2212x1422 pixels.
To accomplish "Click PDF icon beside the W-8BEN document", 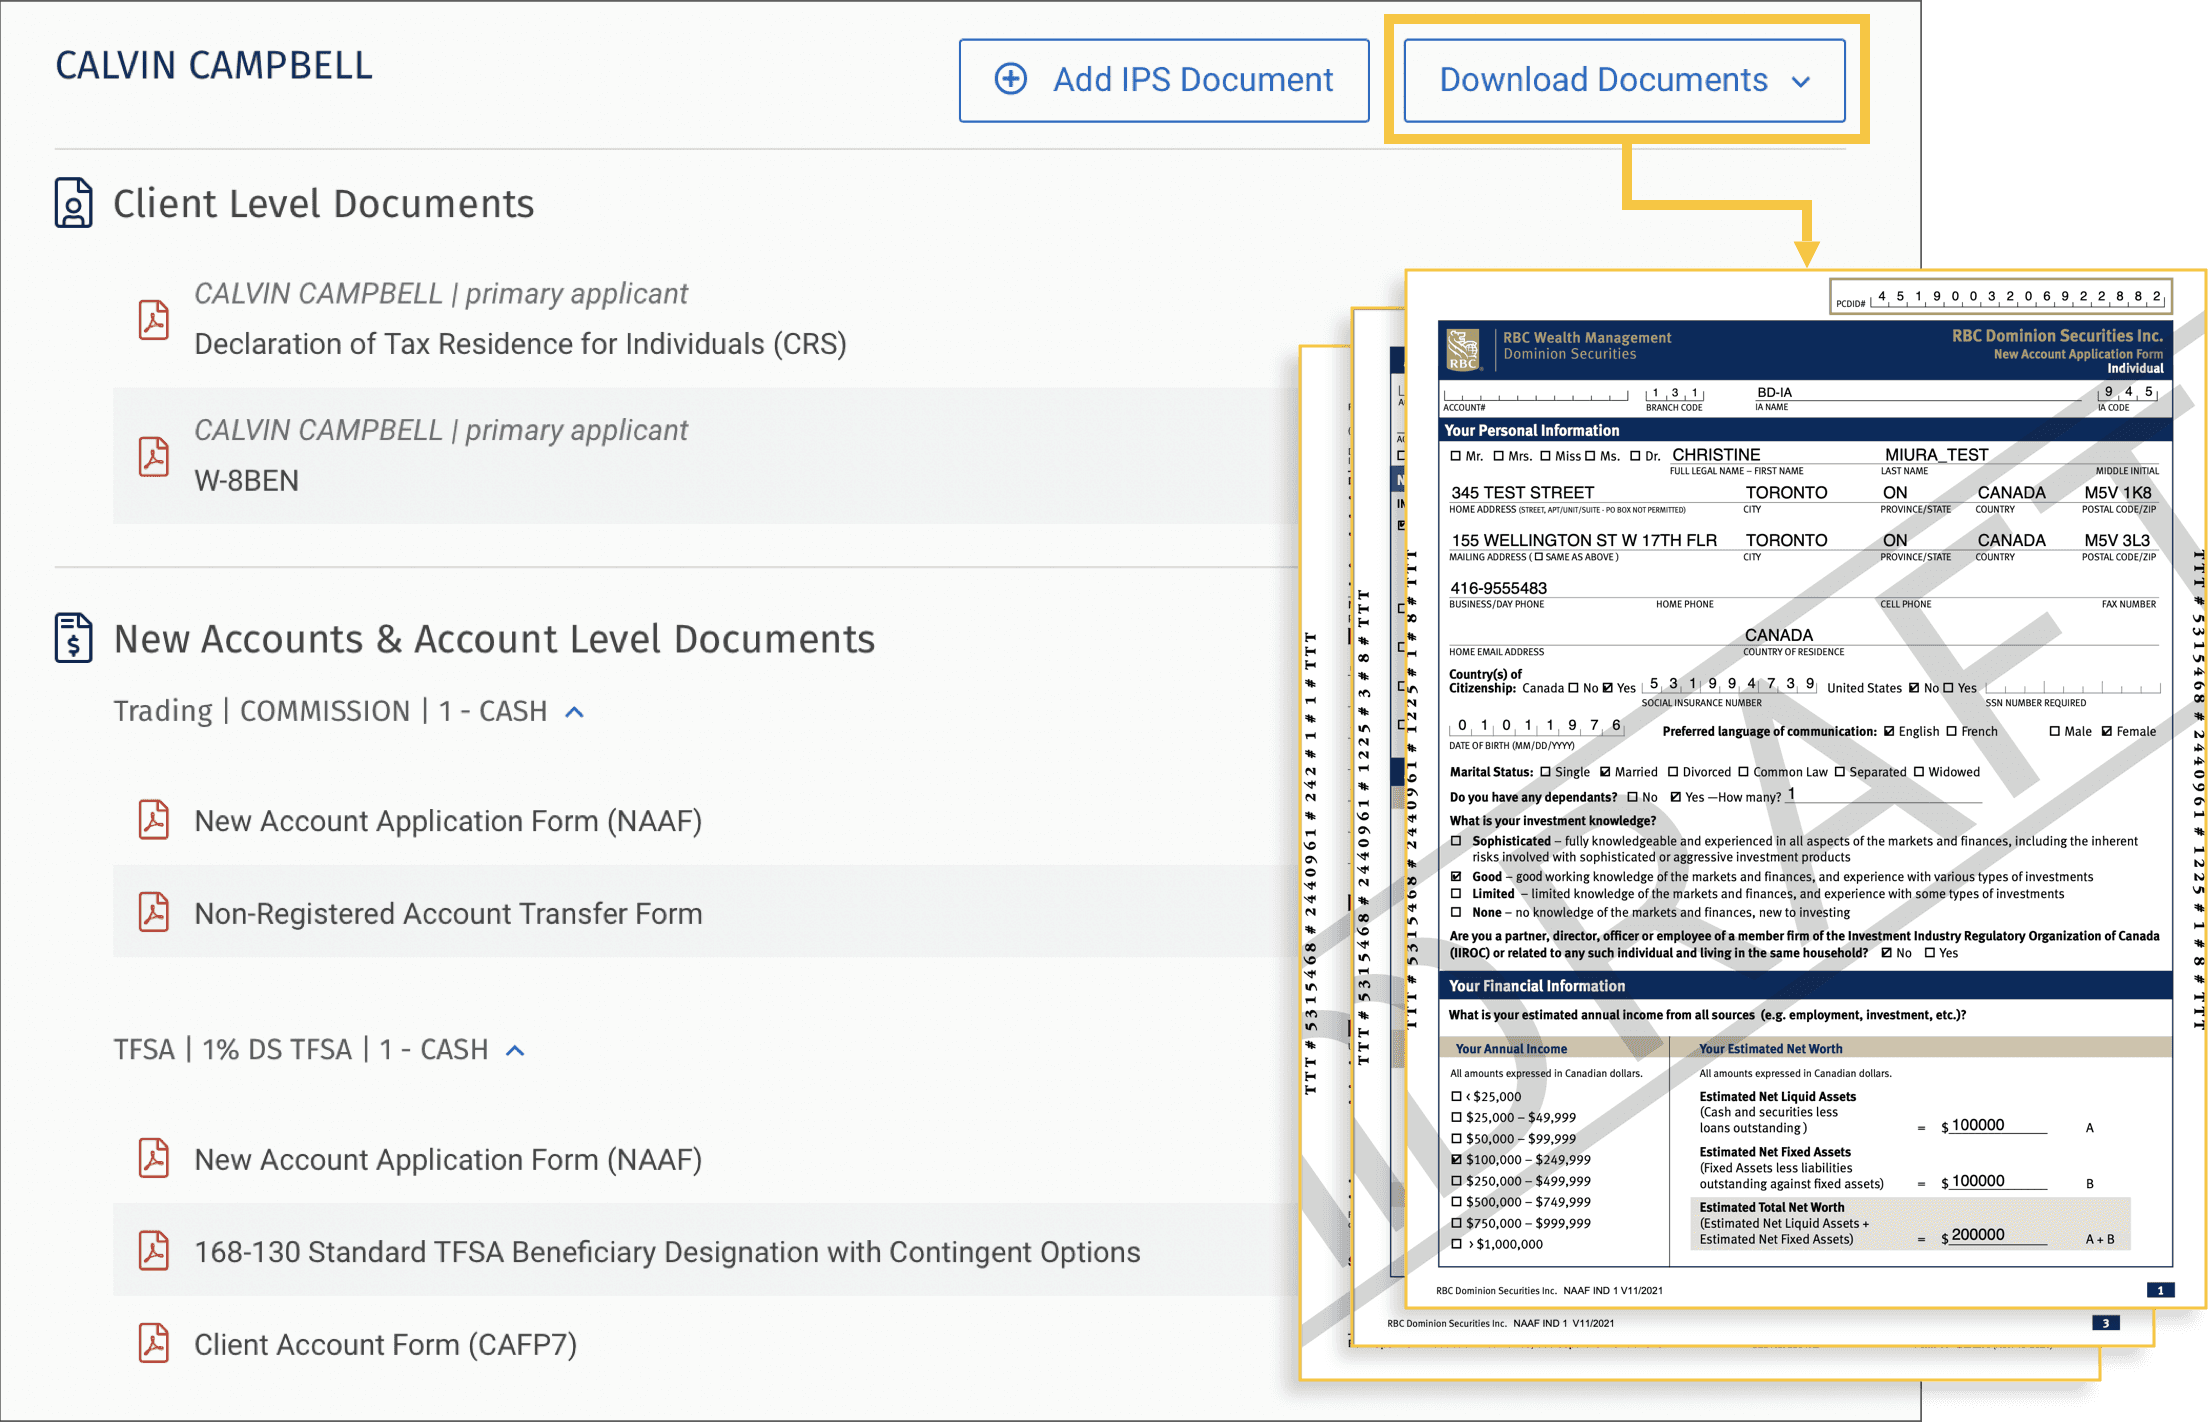I will pos(153,456).
